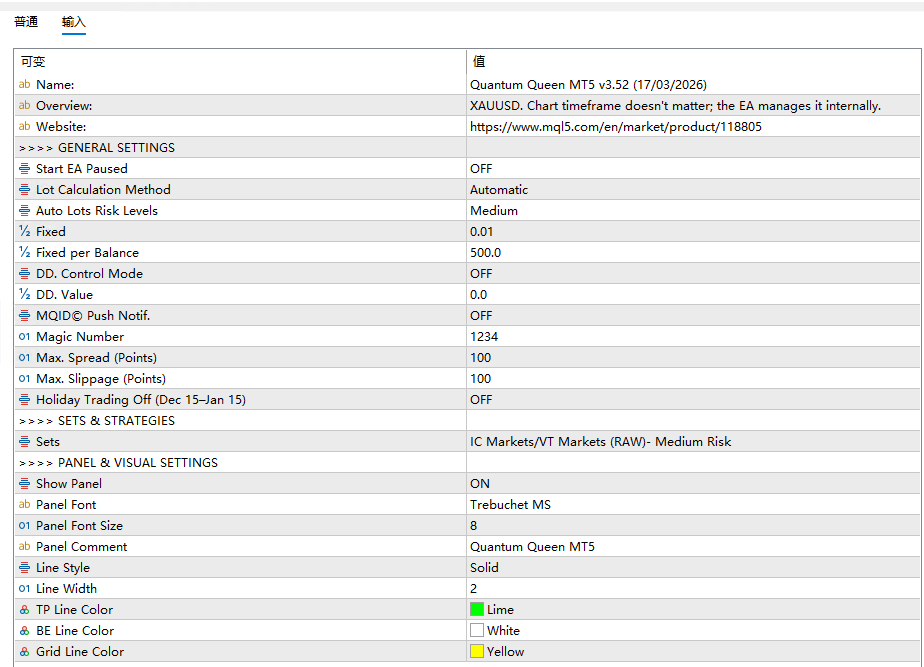Pick the White BE line color swatch
Screen dimensions: 924x667
click(x=477, y=630)
